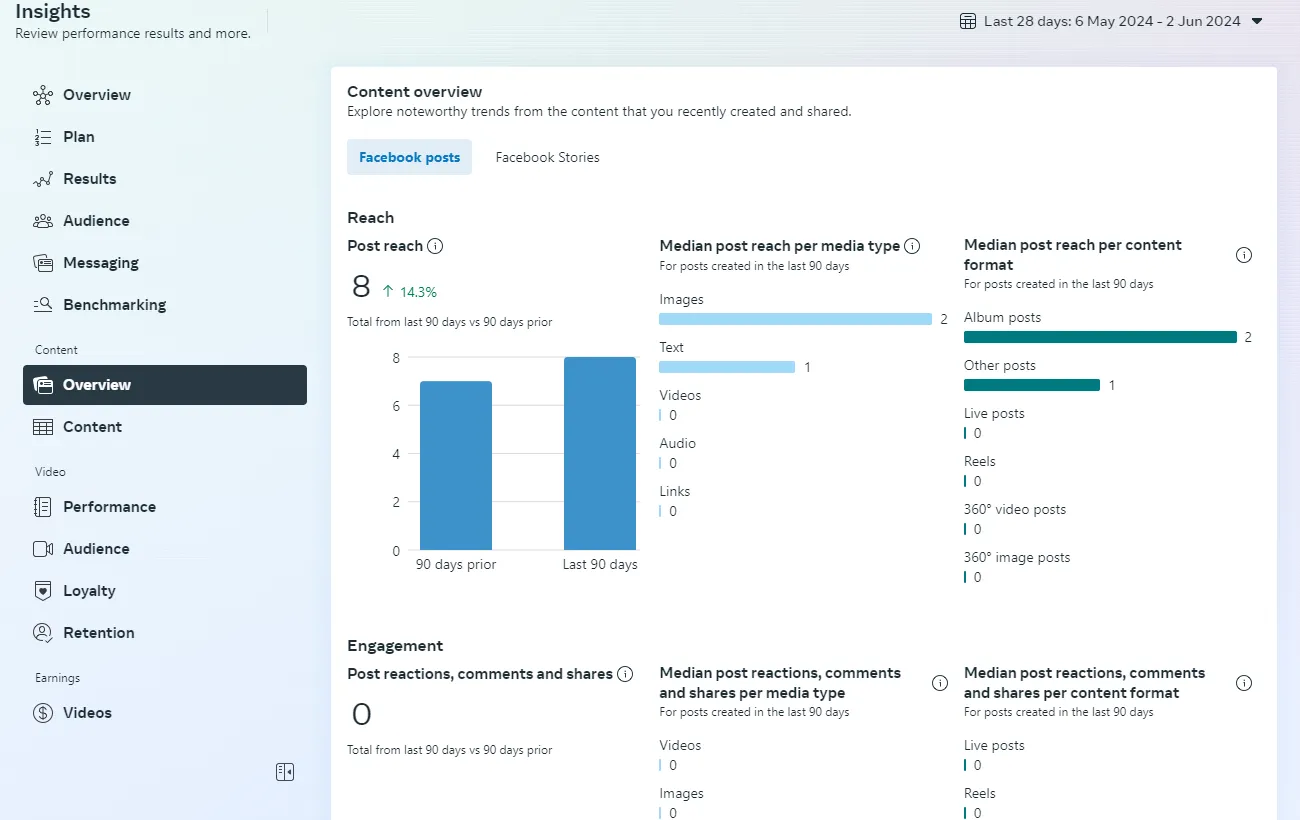Open Results using its trend-line icon

(x=41, y=178)
